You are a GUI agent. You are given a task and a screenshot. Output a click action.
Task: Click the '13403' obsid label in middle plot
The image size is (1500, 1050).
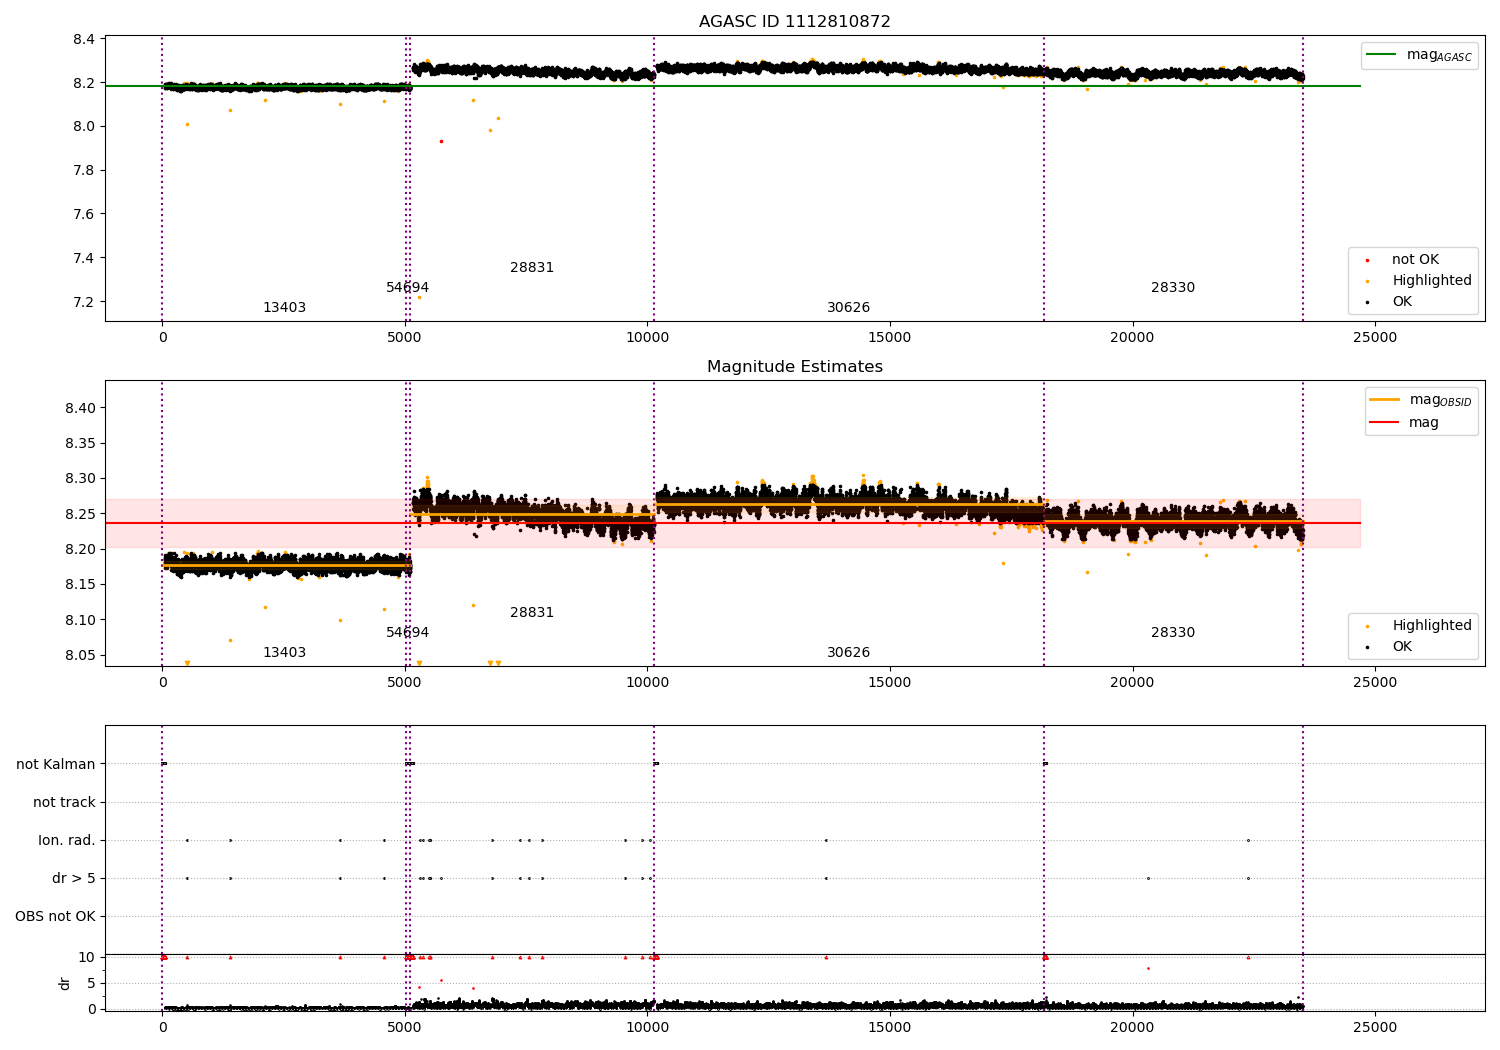pos(284,653)
